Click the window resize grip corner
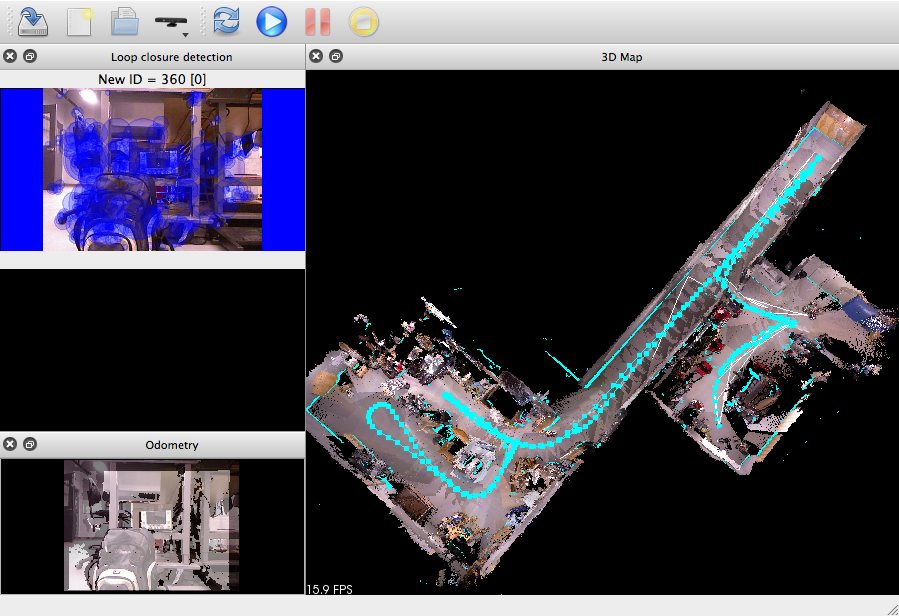The image size is (899, 616). tap(891, 608)
